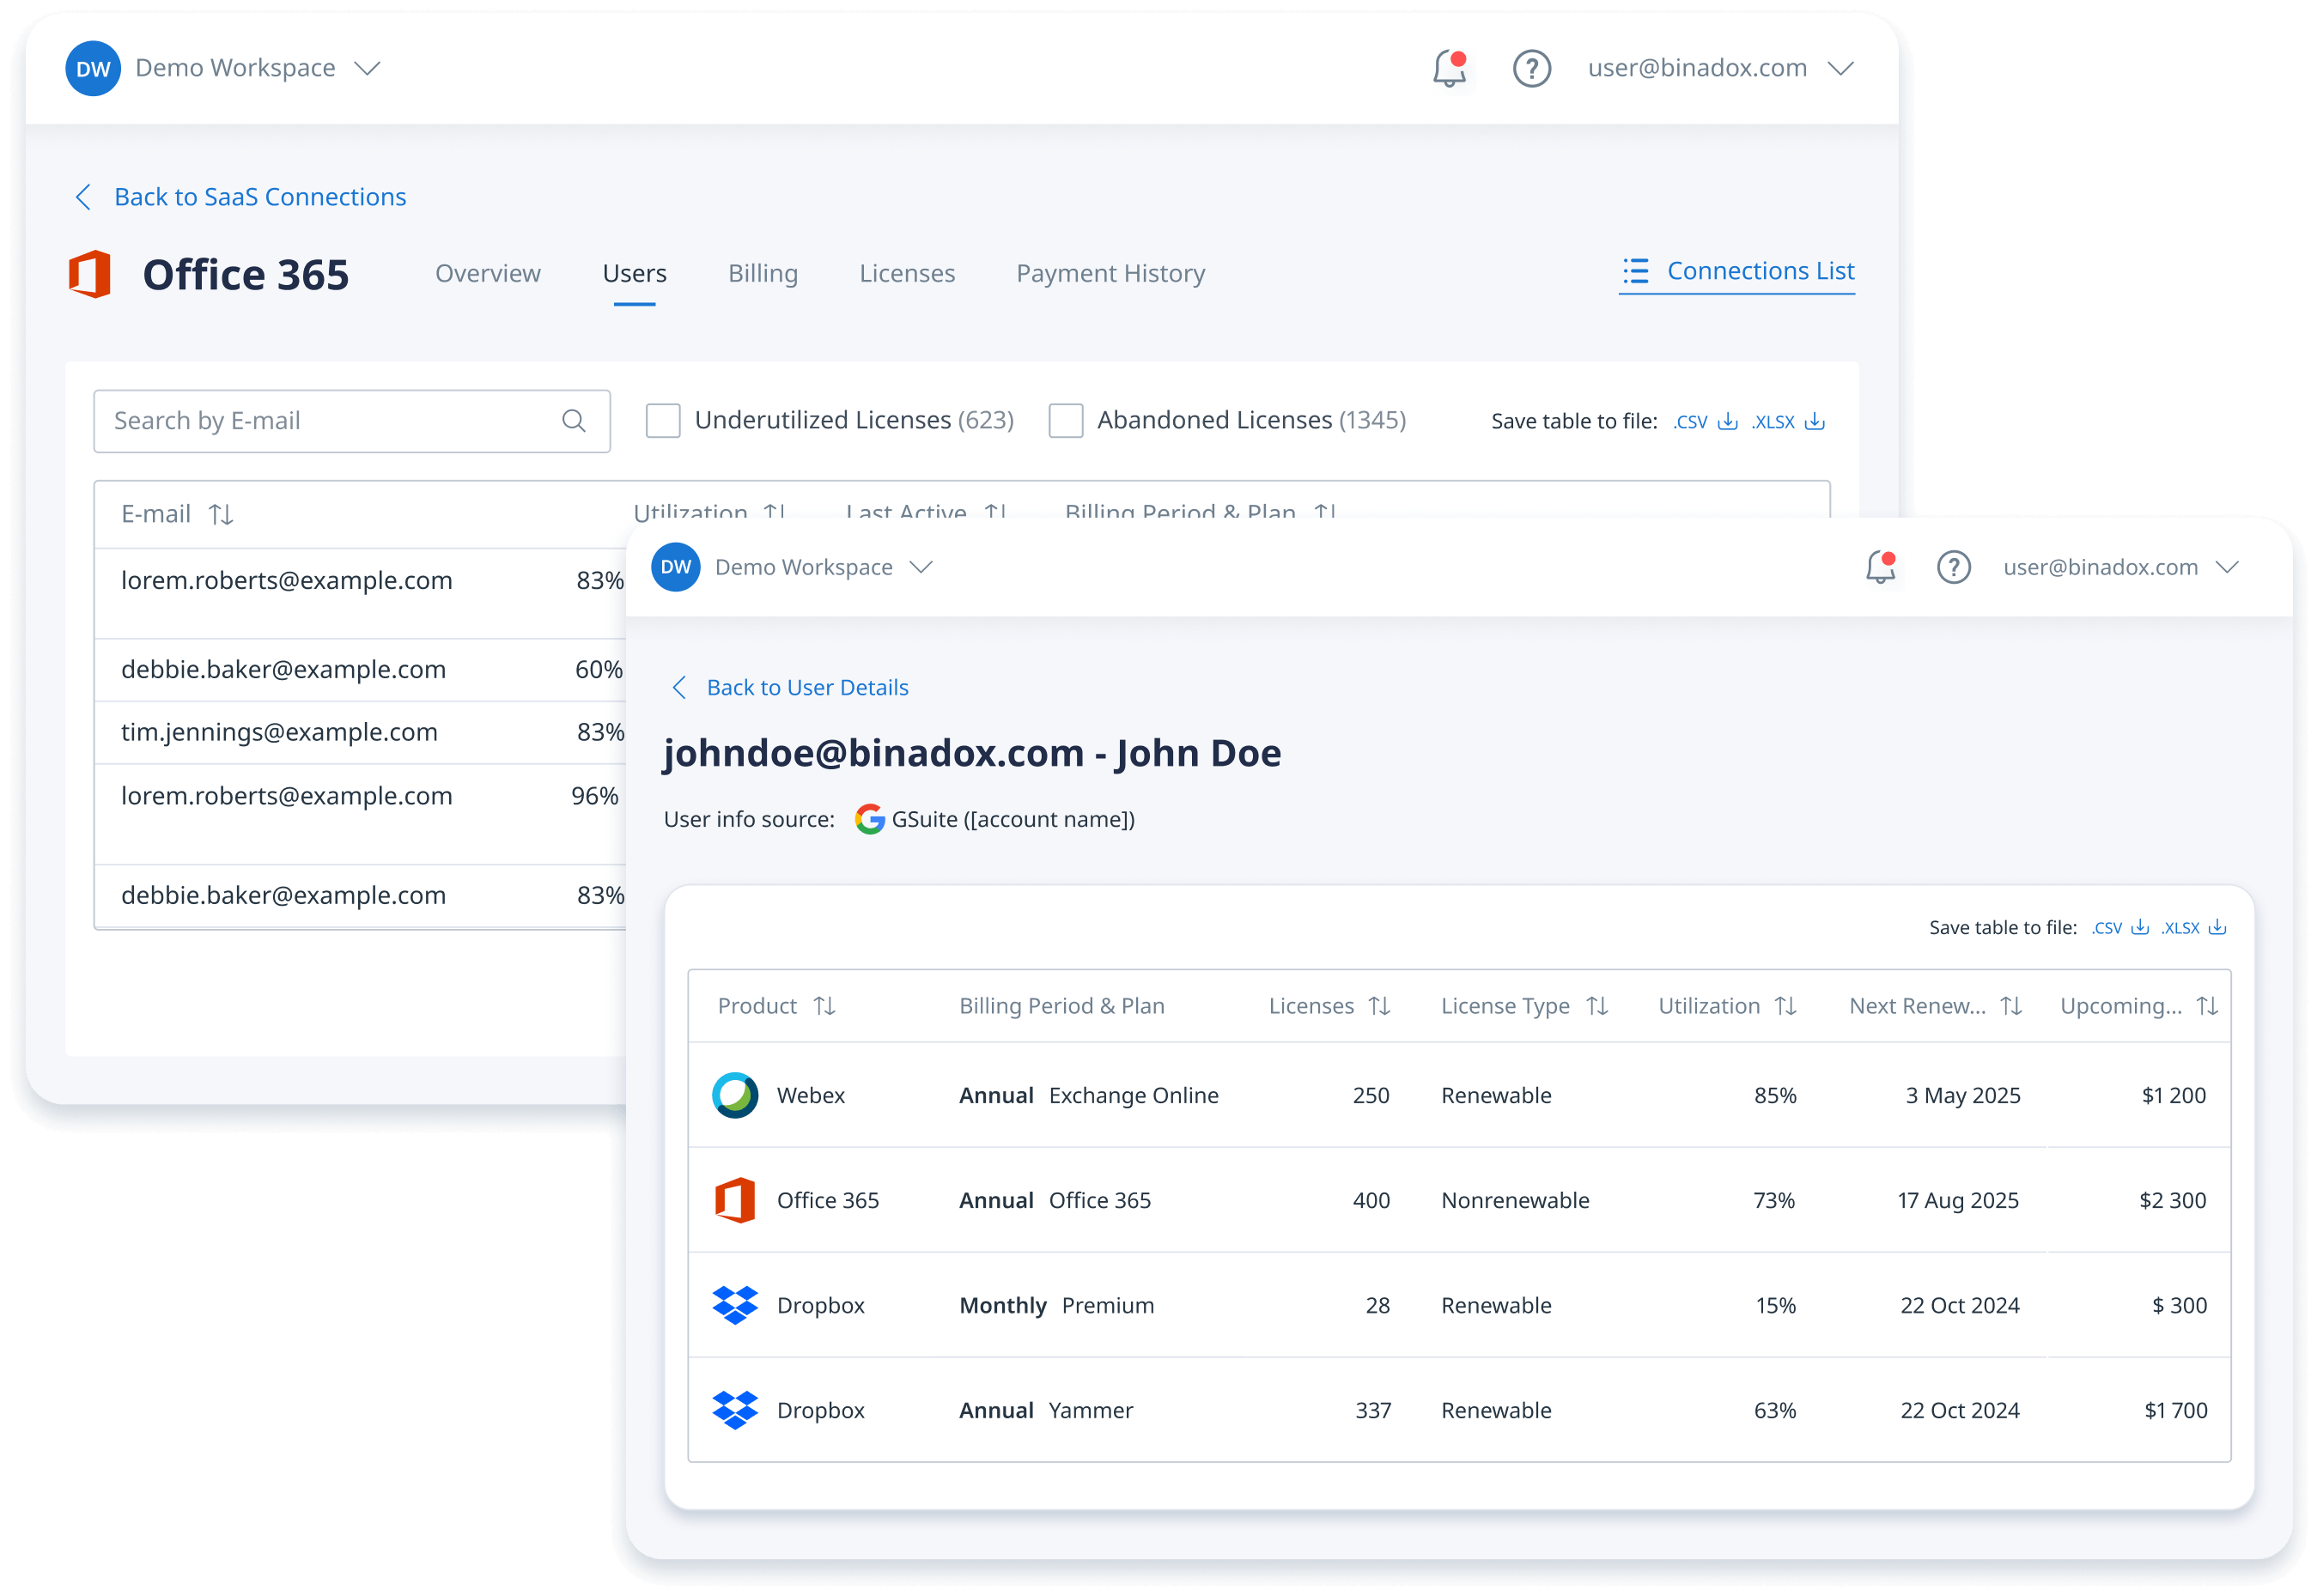Click Nonrenewable license type cell
2317x1596 pixels.
pyautogui.click(x=1514, y=1200)
